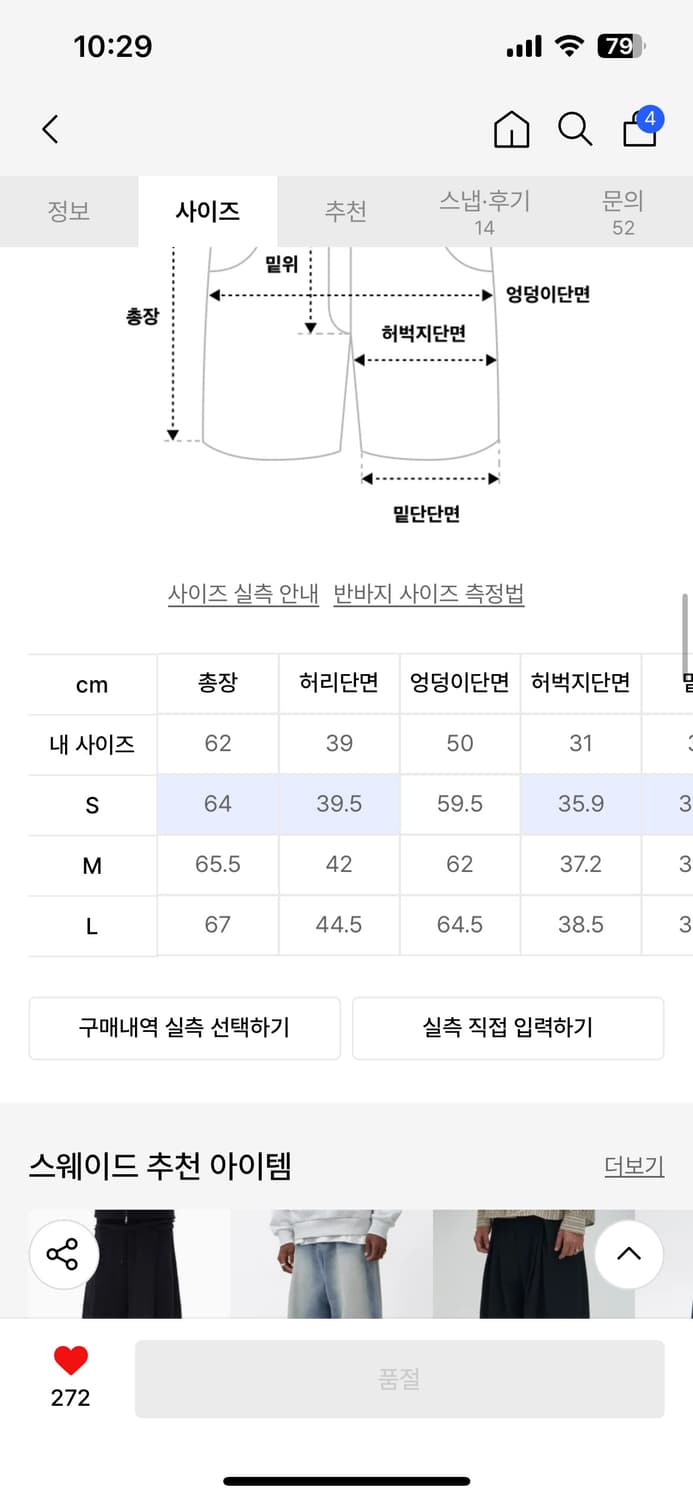This screenshot has height=1500, width=693.
Task: Select the S size row
Action: coord(92,805)
